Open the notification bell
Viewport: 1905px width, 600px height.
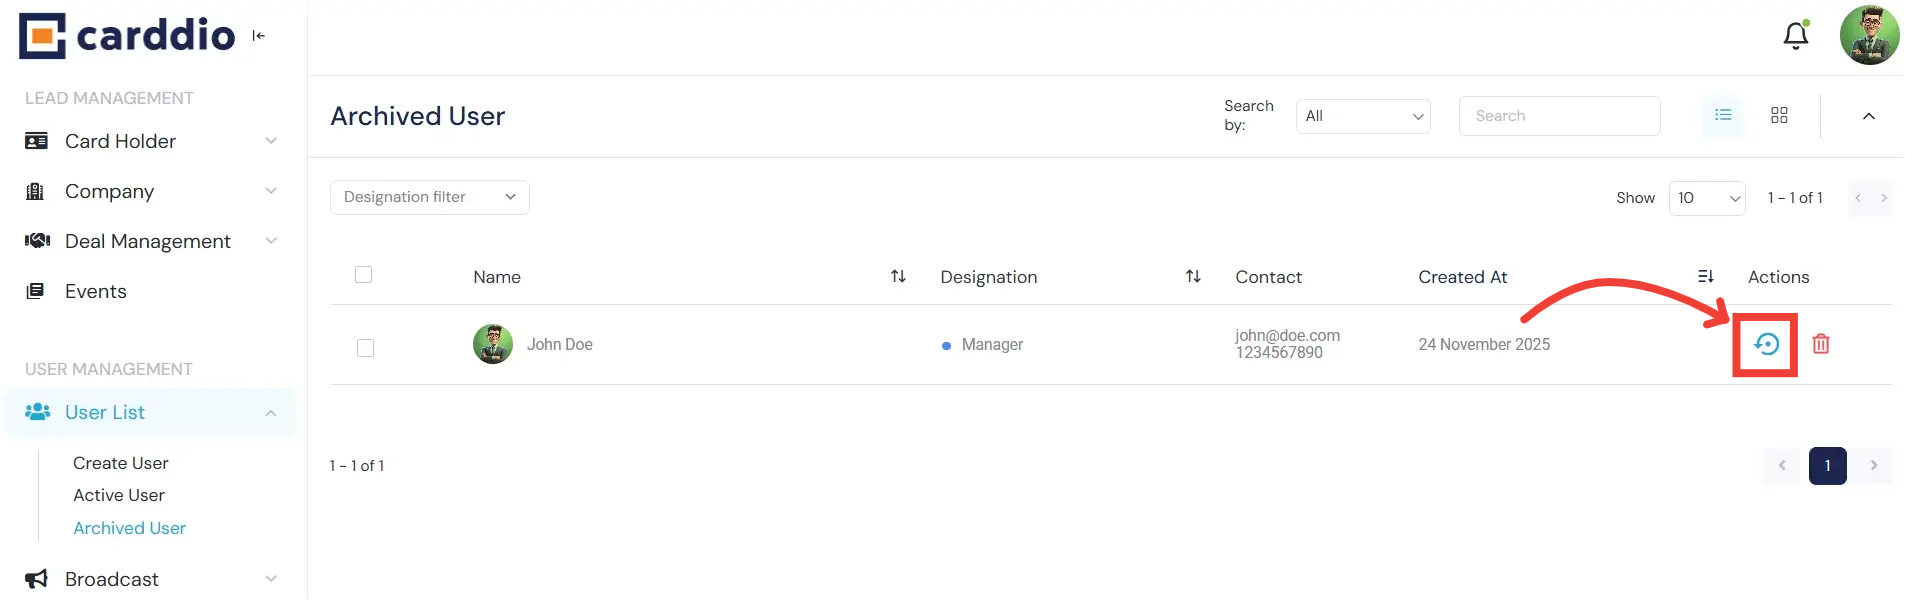coord(1796,36)
